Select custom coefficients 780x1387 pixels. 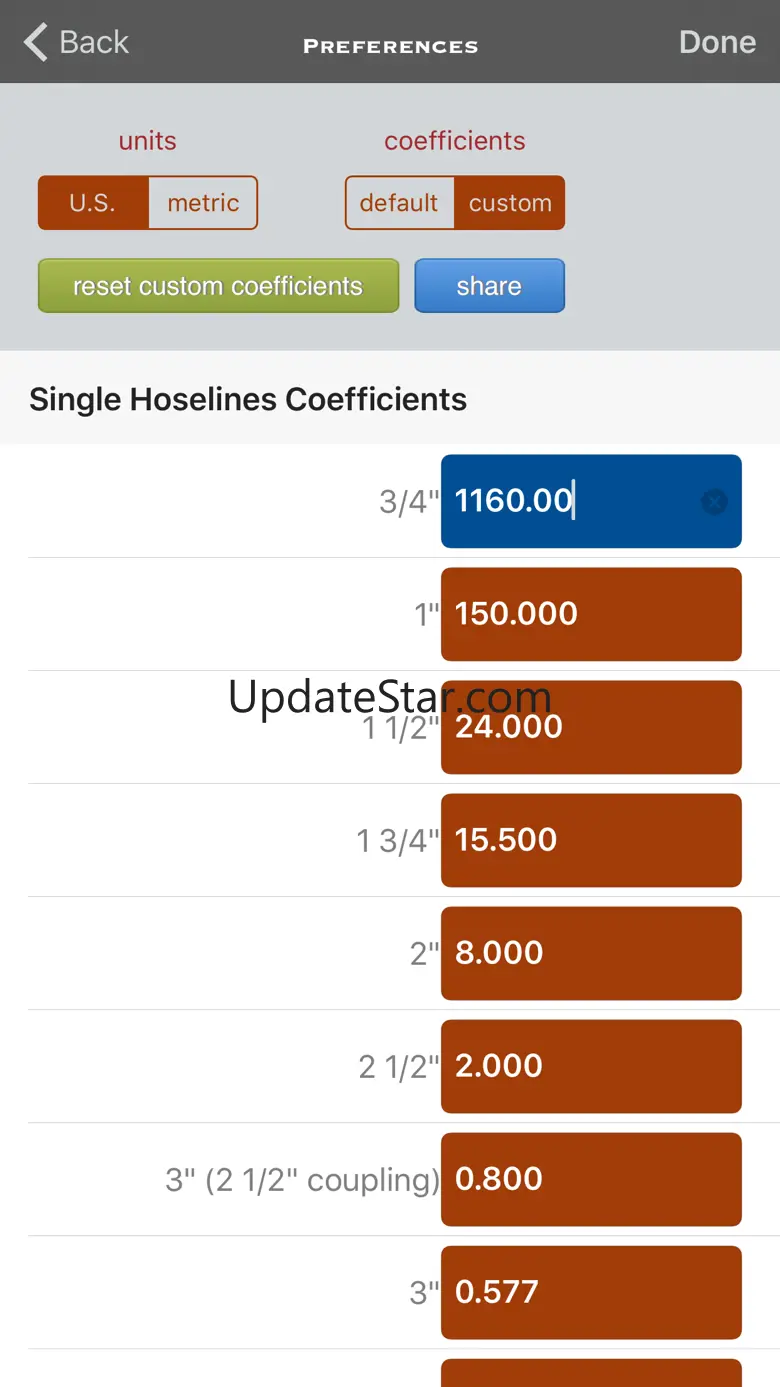pos(510,203)
